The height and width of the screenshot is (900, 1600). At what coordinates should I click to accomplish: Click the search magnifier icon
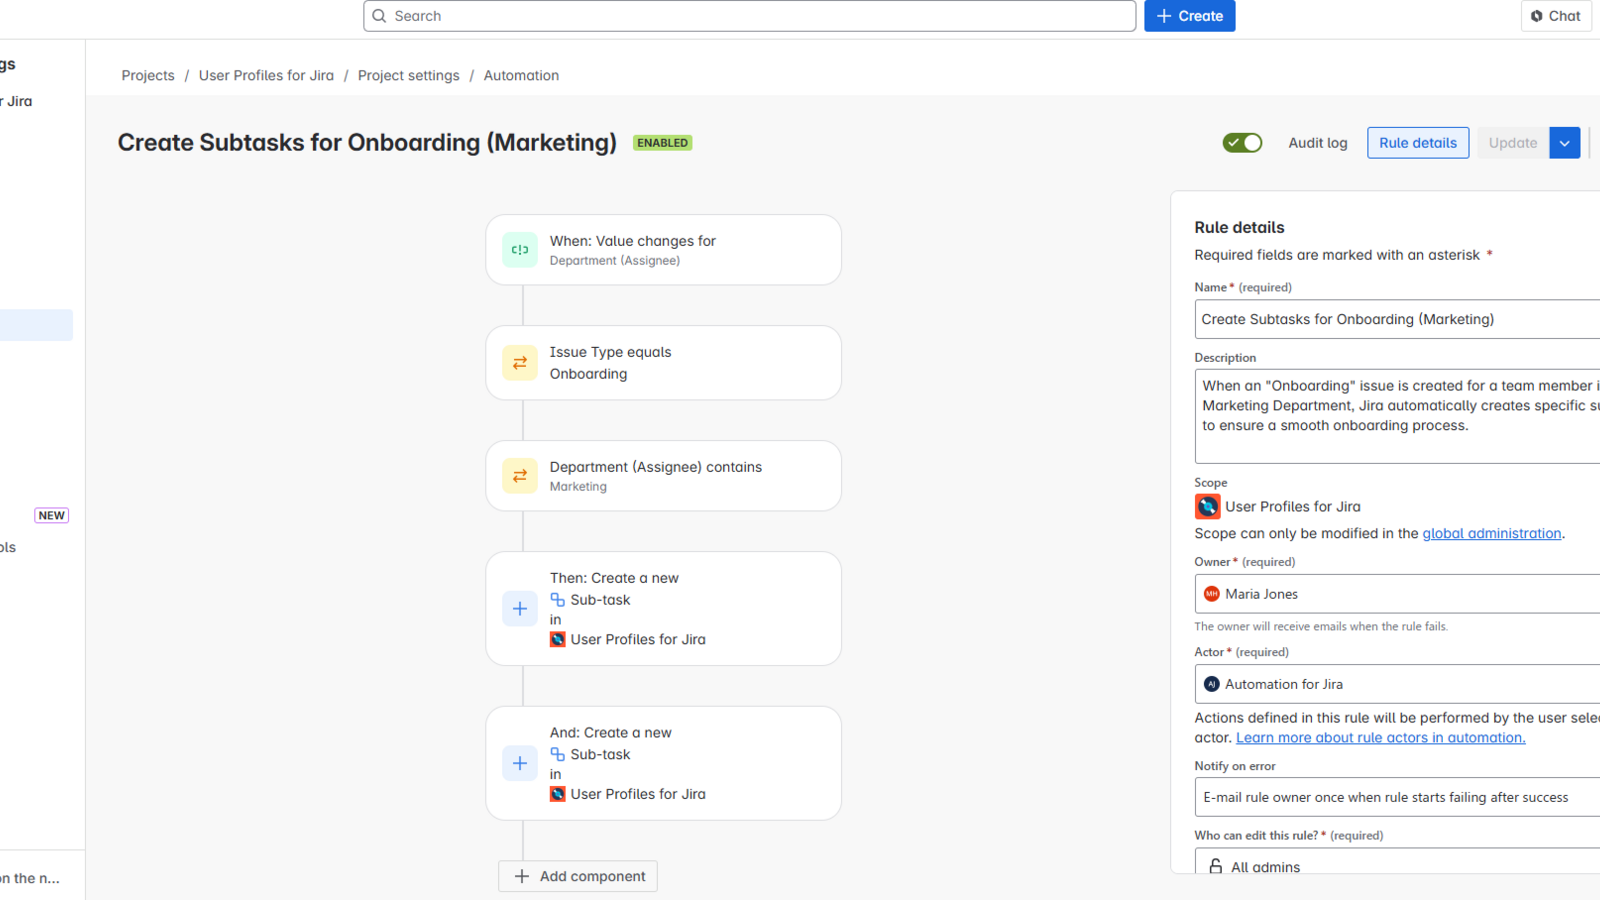tap(379, 16)
